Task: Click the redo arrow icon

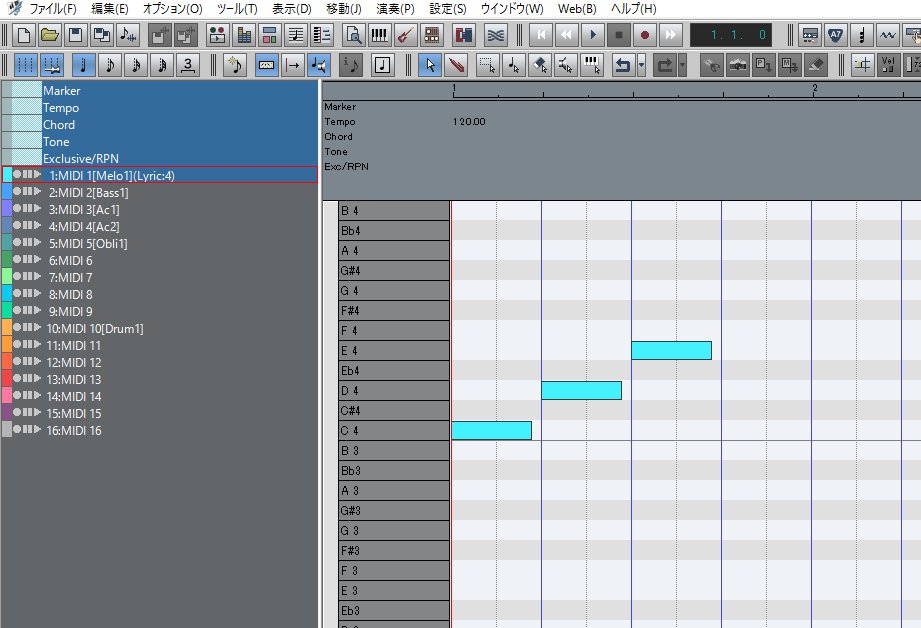Action: point(665,65)
